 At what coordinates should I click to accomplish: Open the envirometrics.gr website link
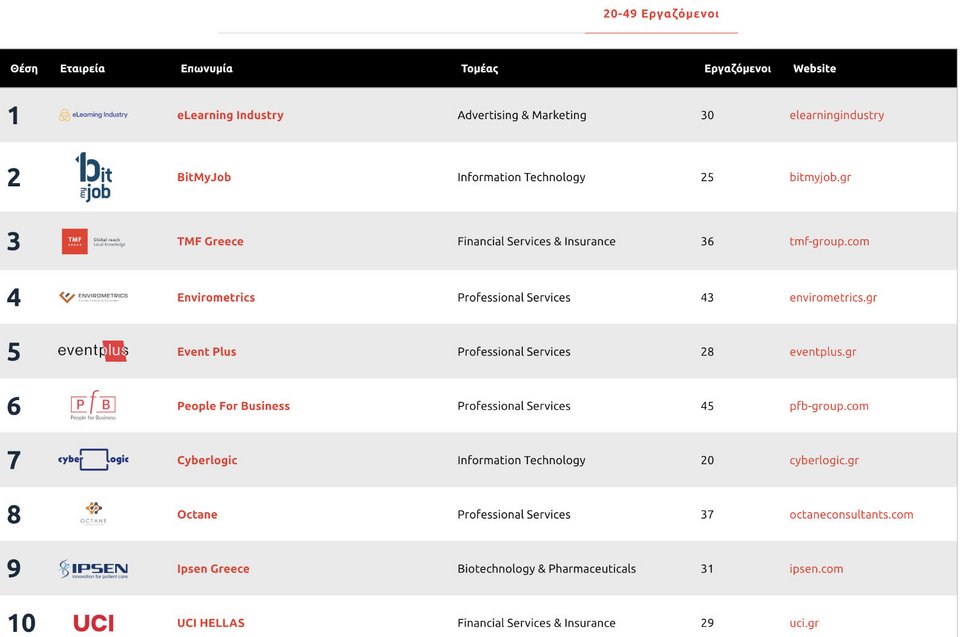click(x=833, y=297)
